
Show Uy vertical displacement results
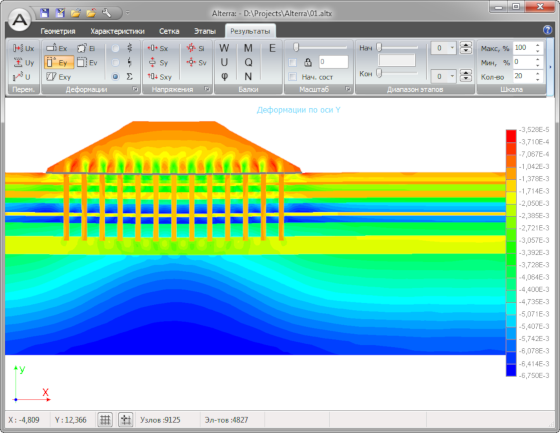click(x=23, y=63)
